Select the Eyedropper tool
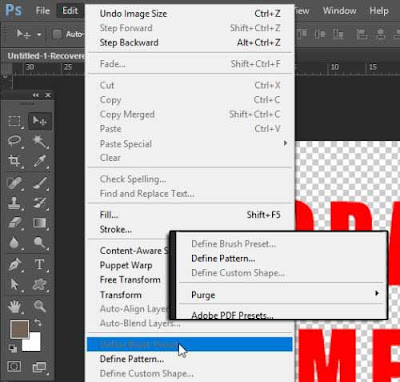 click(39, 161)
